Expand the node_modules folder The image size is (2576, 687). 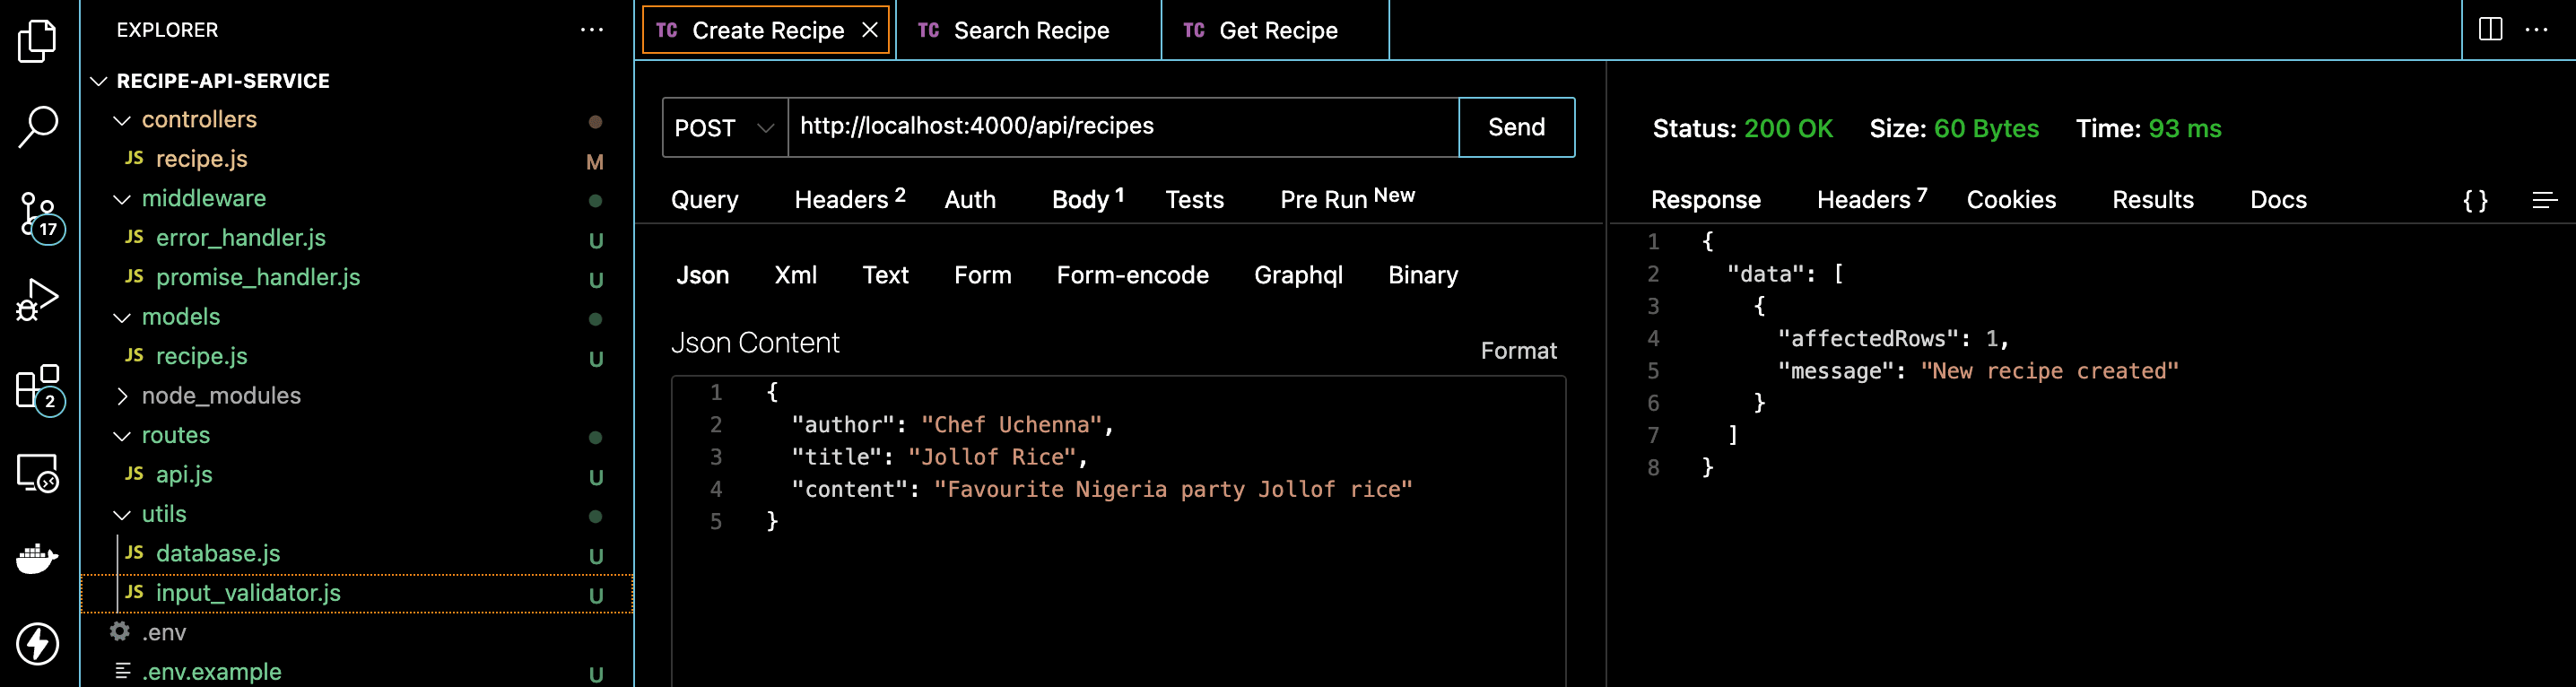[220, 396]
